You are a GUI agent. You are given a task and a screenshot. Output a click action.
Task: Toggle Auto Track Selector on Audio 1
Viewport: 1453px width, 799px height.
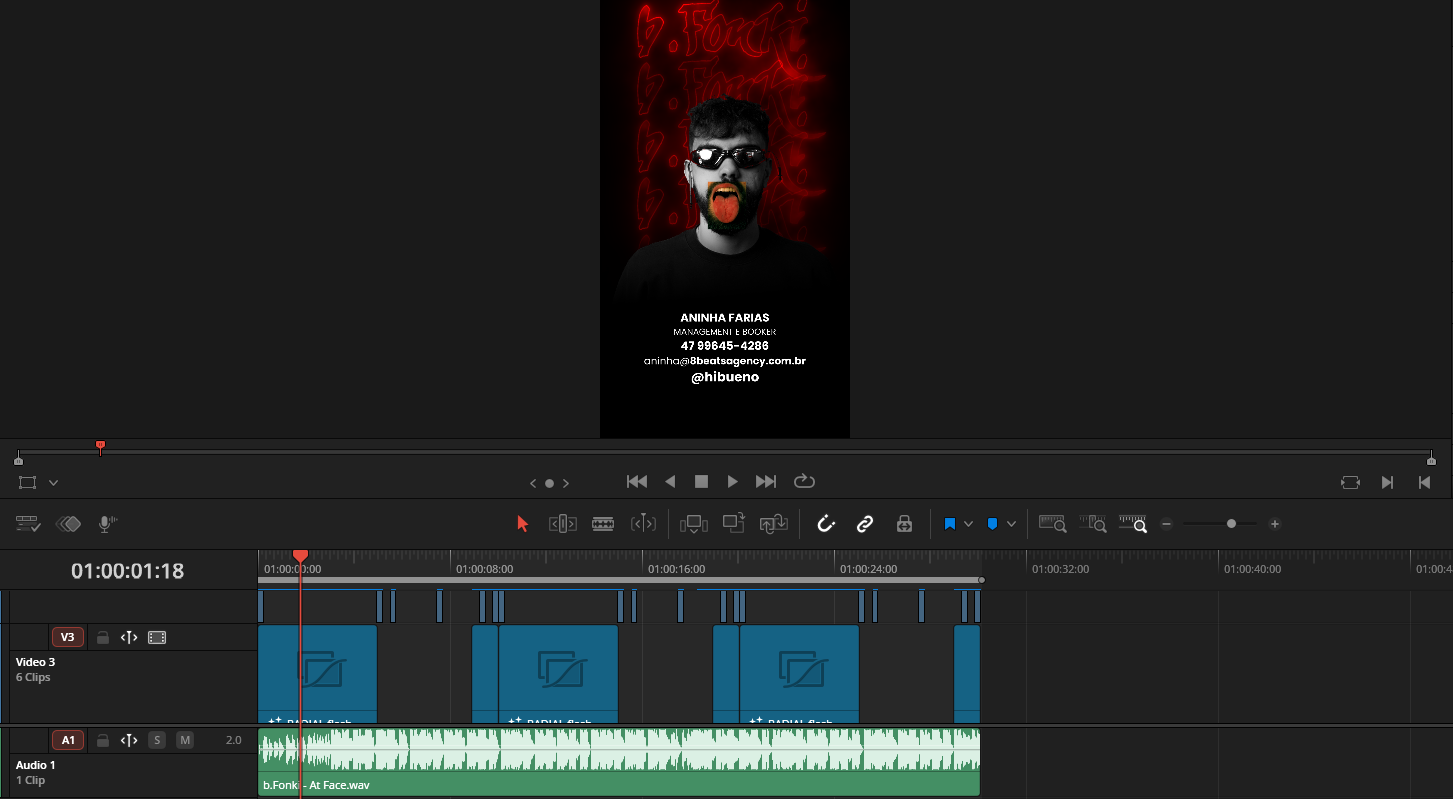pos(129,740)
